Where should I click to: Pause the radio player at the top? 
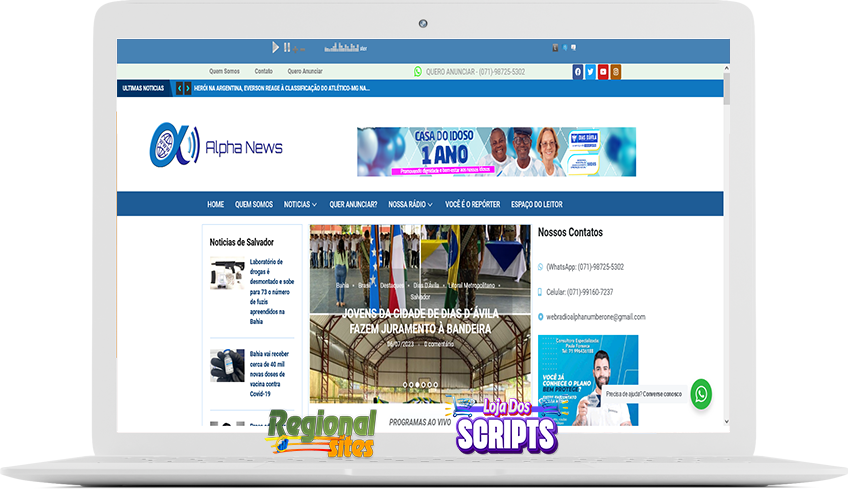287,47
